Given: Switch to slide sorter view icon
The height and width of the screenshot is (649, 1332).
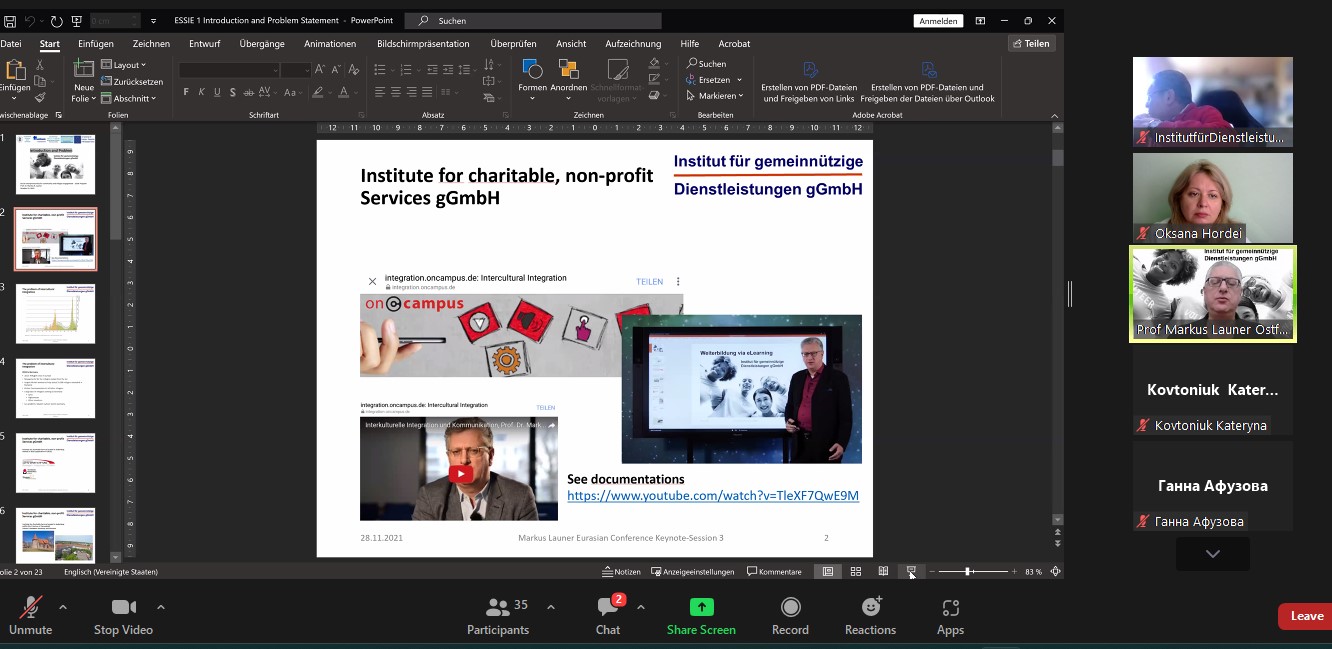Looking at the screenshot, I should (x=855, y=572).
